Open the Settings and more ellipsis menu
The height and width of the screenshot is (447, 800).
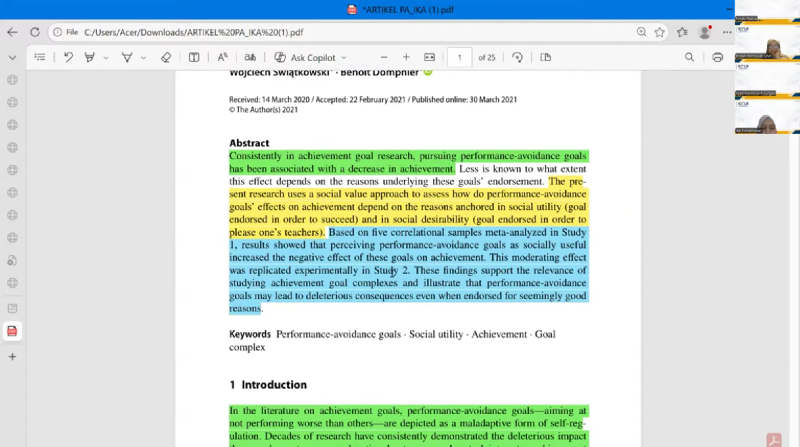(x=727, y=32)
